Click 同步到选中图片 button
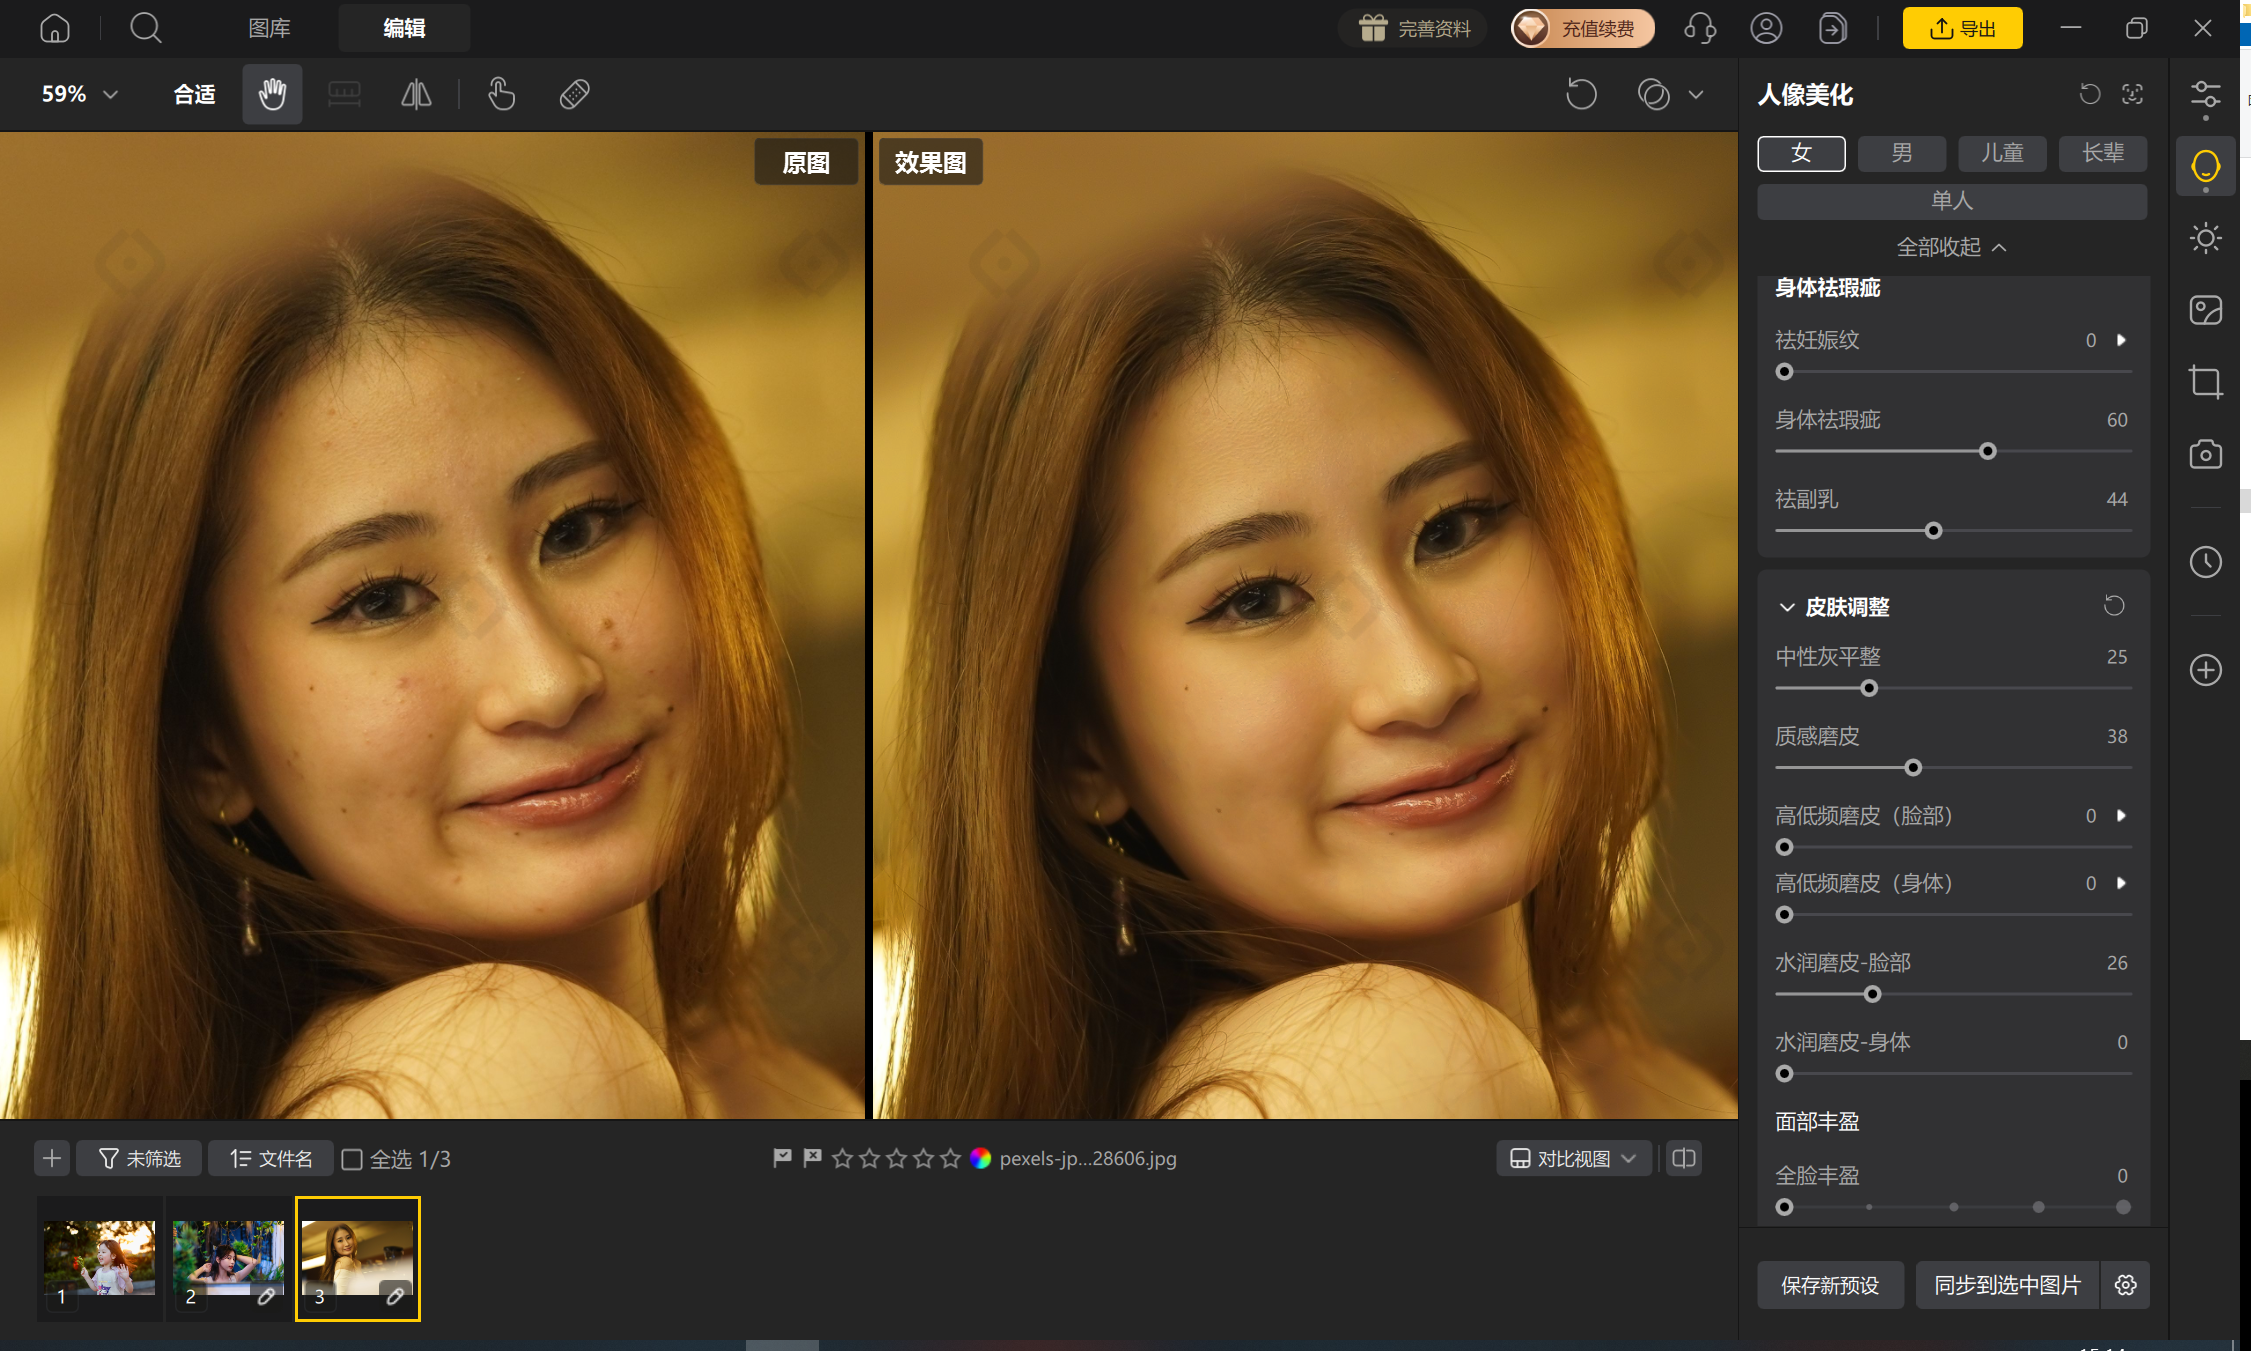 2008,1285
